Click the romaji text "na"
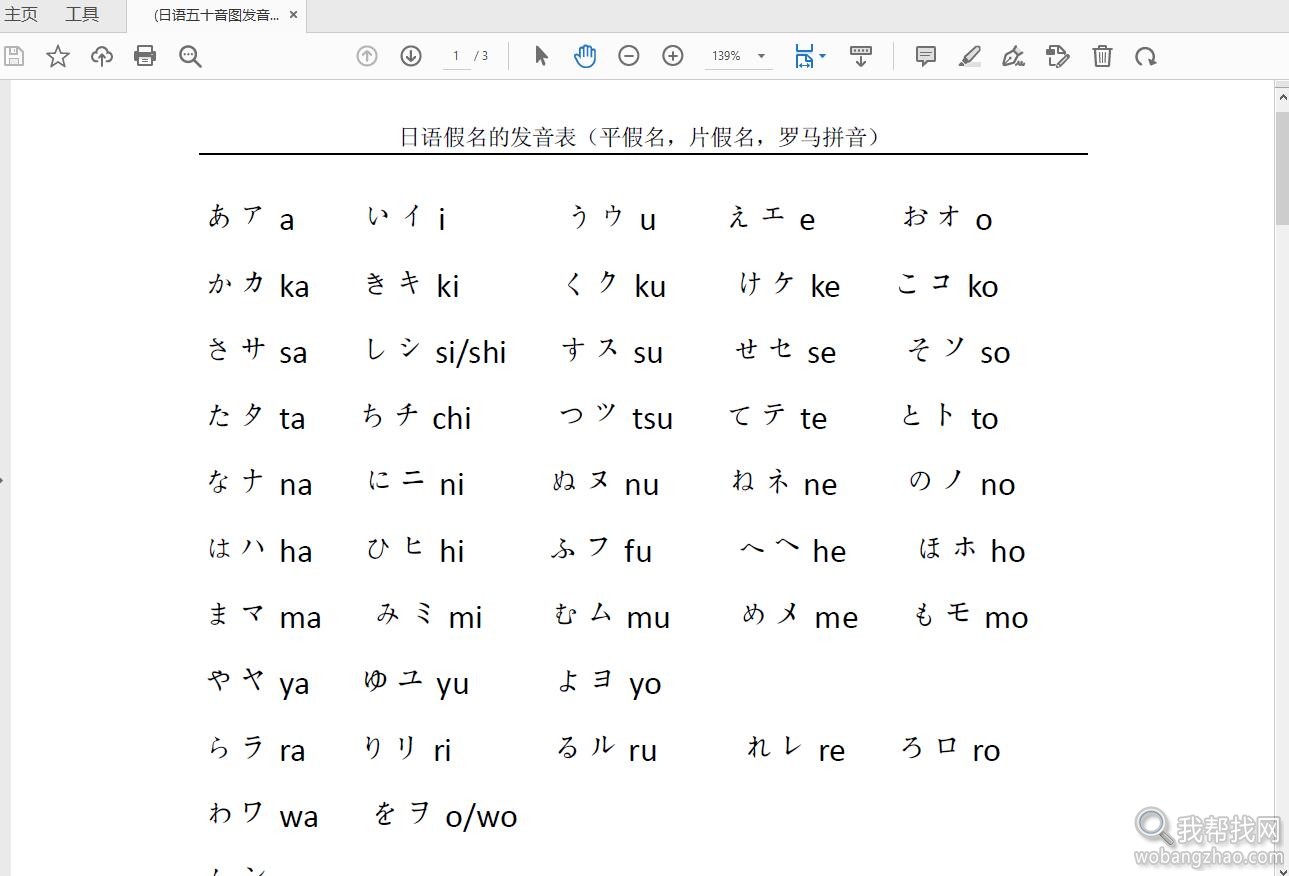Screen dimensions: 1289x876 click(x=296, y=486)
